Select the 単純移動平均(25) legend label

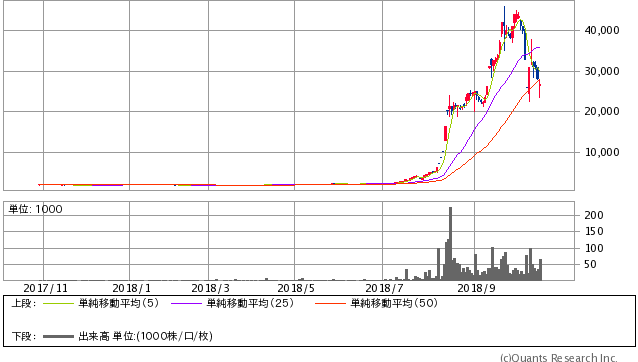click(x=250, y=303)
